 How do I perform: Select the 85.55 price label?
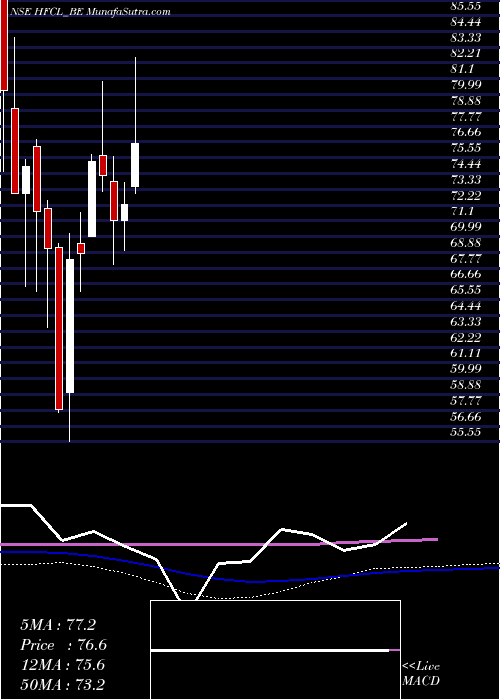tap(466, 6)
